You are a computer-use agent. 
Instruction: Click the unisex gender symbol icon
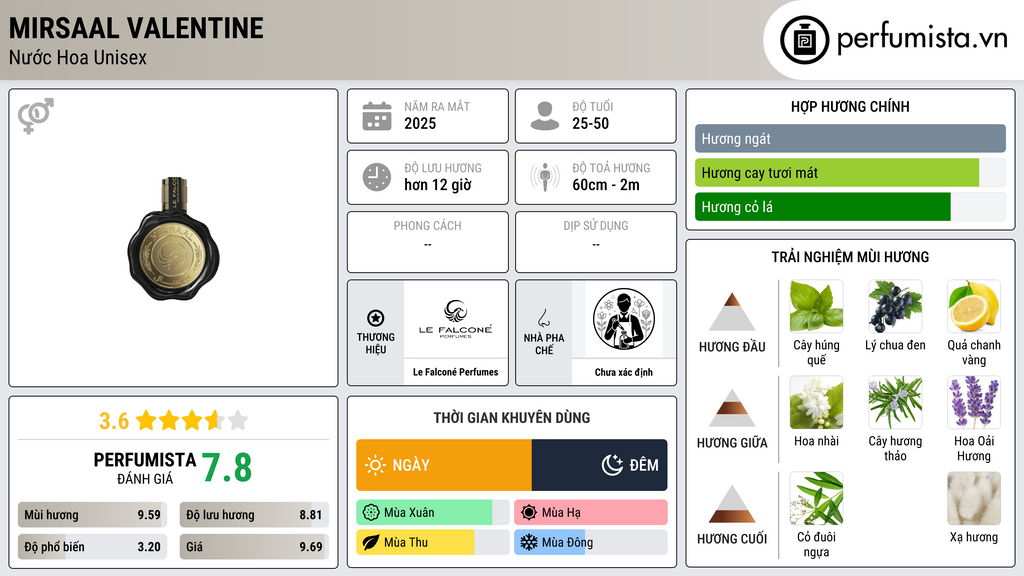pos(36,116)
